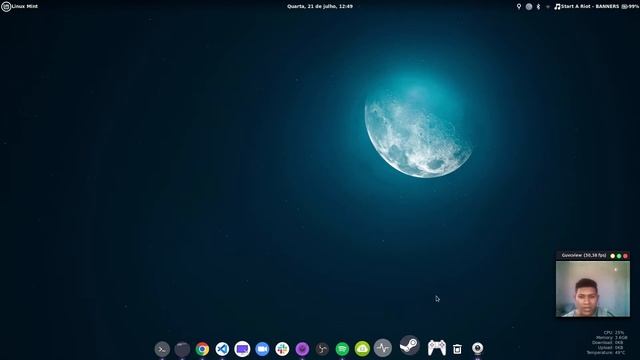Click the Upload speed desklet line
This screenshot has height=360, width=640.
coord(610,347)
